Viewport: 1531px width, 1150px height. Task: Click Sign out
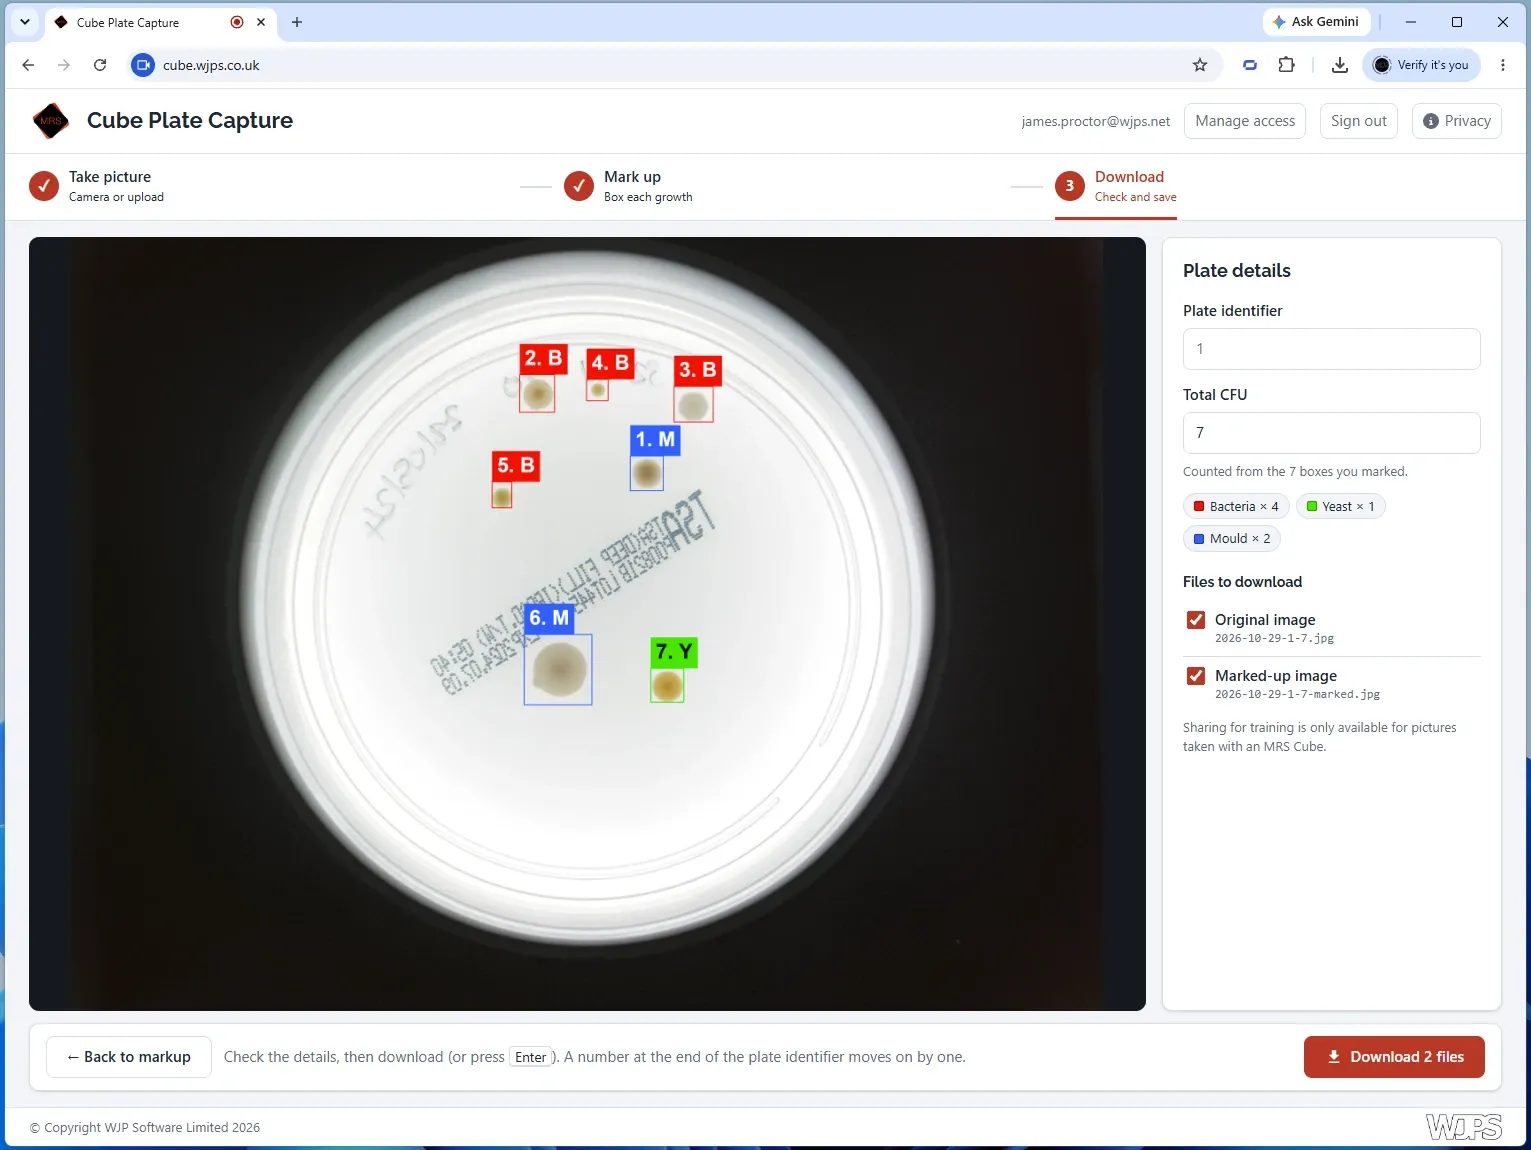point(1359,121)
